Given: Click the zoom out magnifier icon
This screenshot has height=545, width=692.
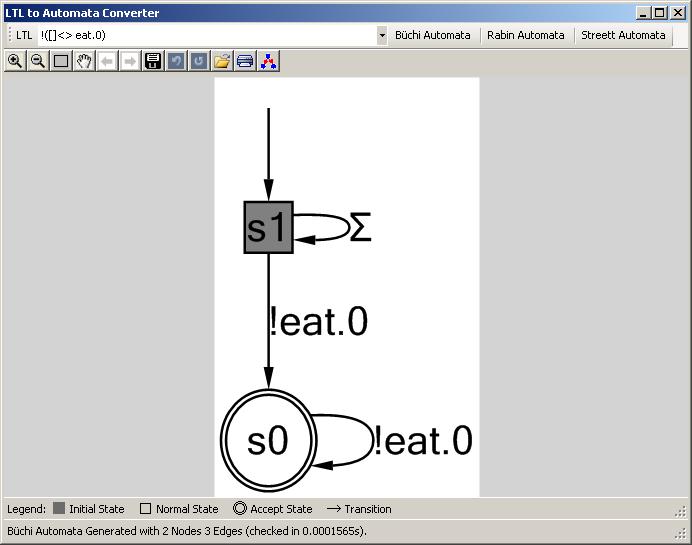Looking at the screenshot, I should tap(38, 61).
